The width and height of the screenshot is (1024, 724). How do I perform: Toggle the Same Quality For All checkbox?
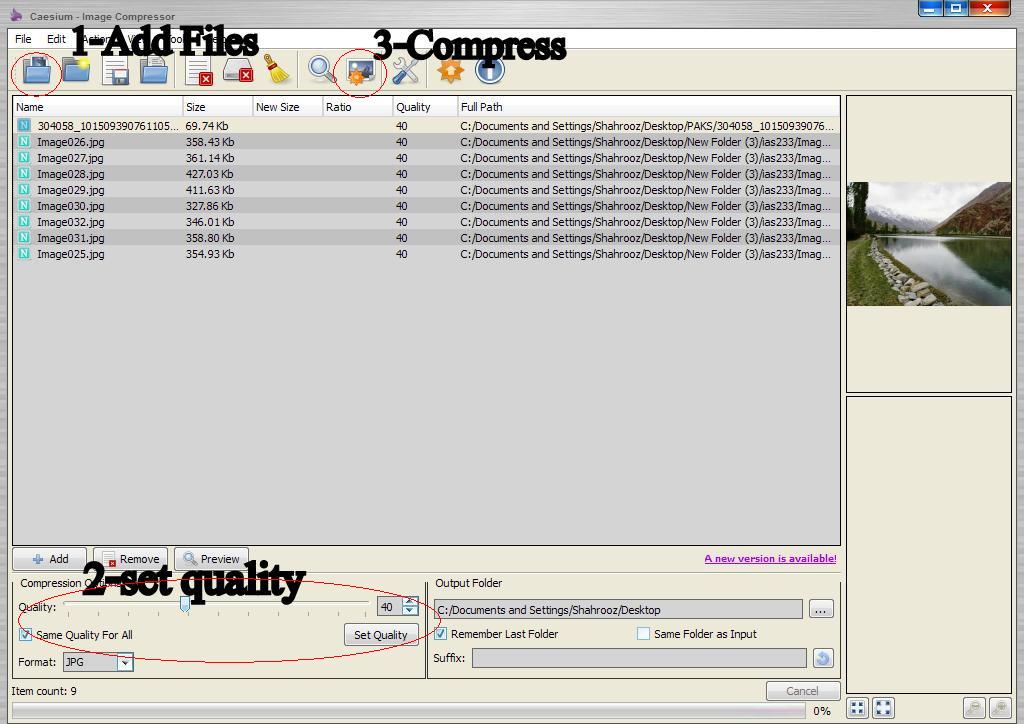click(26, 635)
